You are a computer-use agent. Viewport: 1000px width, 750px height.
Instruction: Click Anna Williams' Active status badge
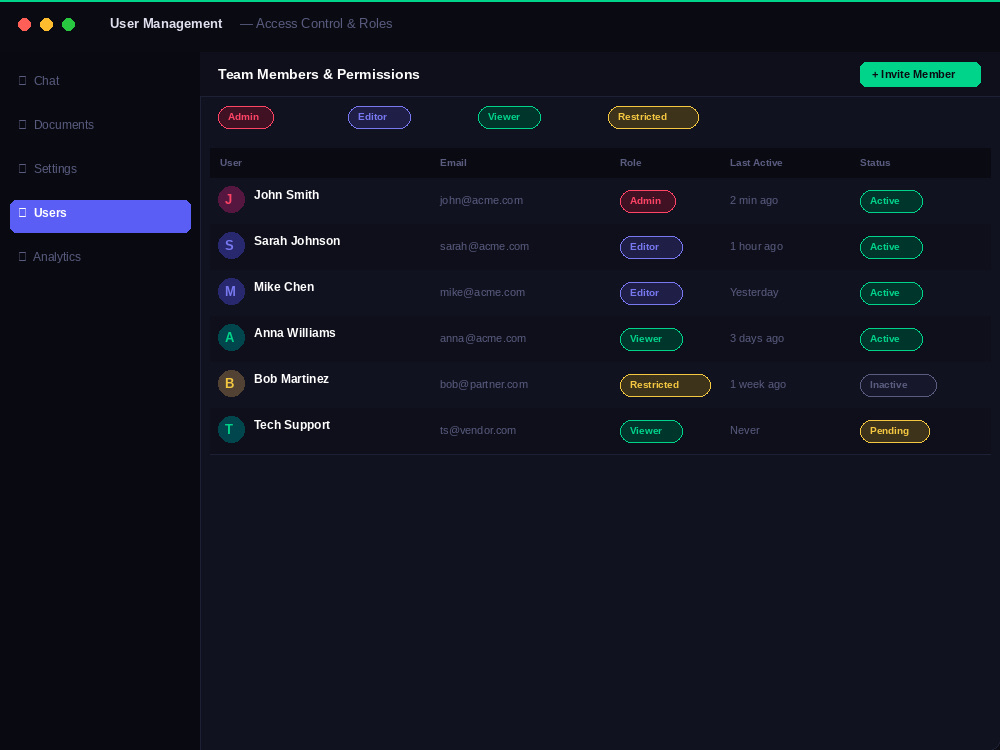pos(891,339)
